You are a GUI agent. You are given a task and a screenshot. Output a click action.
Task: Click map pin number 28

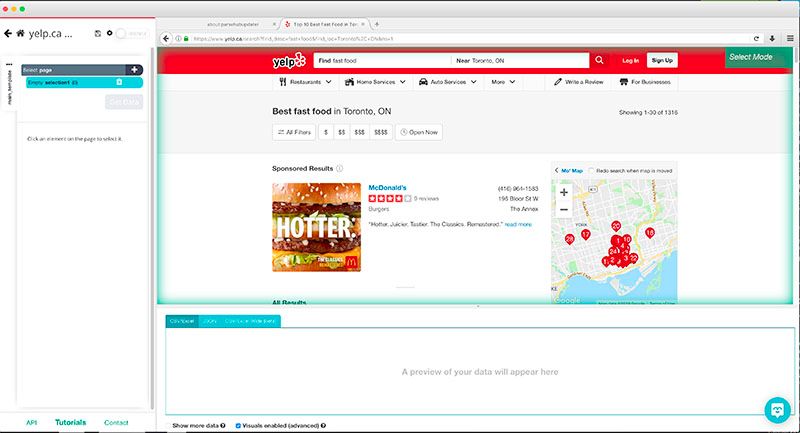pyautogui.click(x=570, y=239)
